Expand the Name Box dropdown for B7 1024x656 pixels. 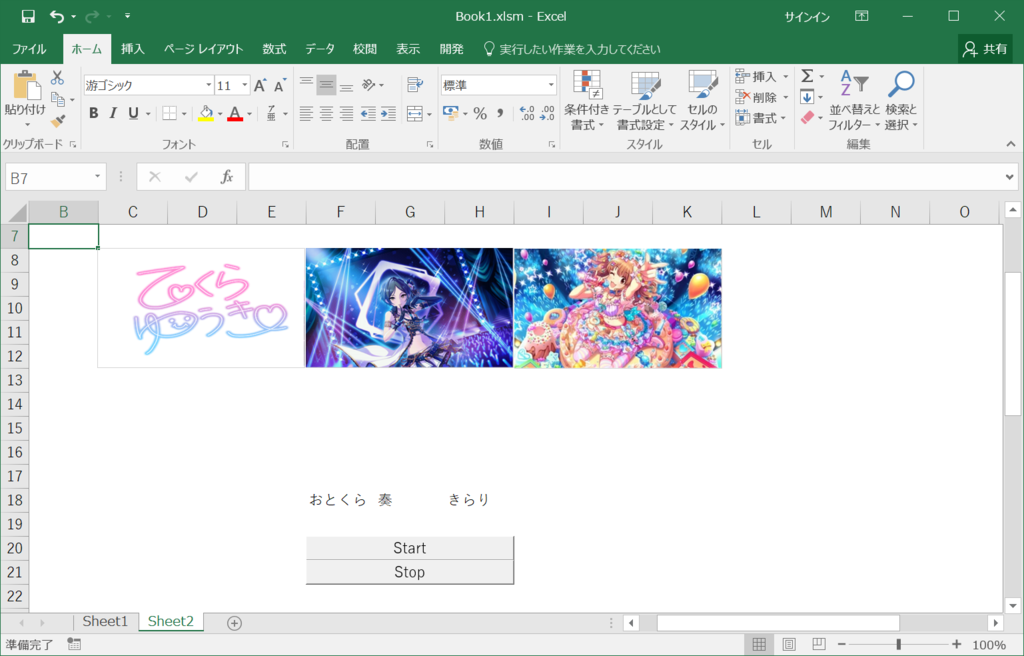pos(97,176)
